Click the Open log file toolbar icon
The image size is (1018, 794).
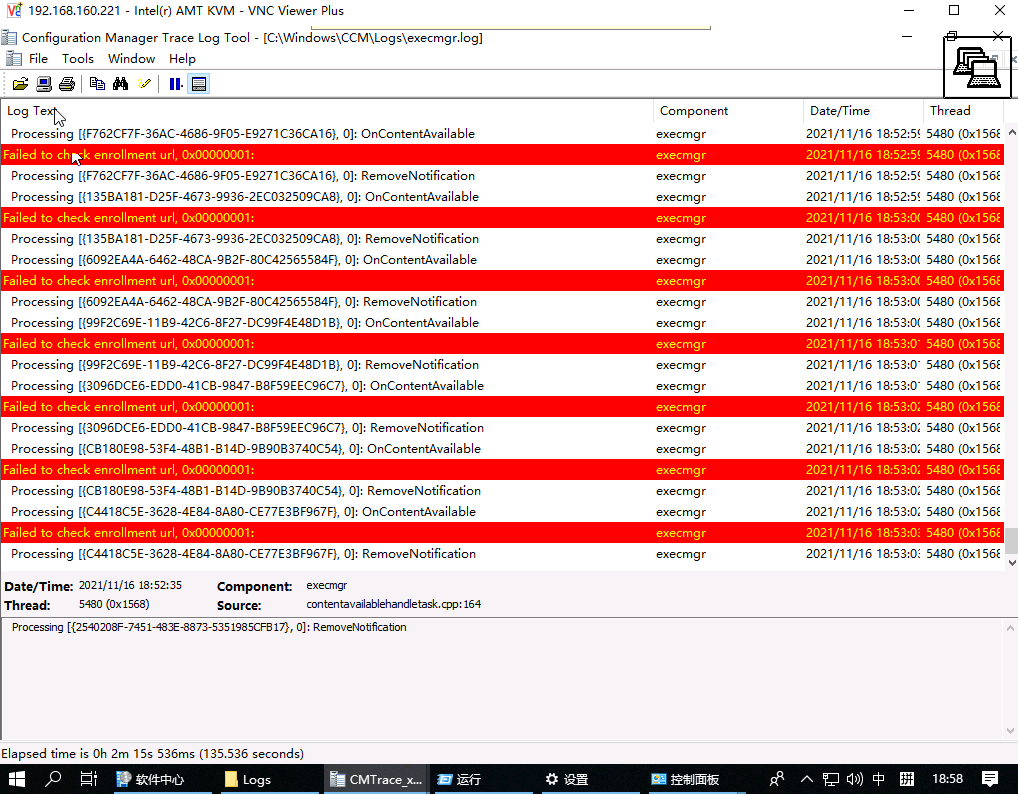click(x=20, y=84)
